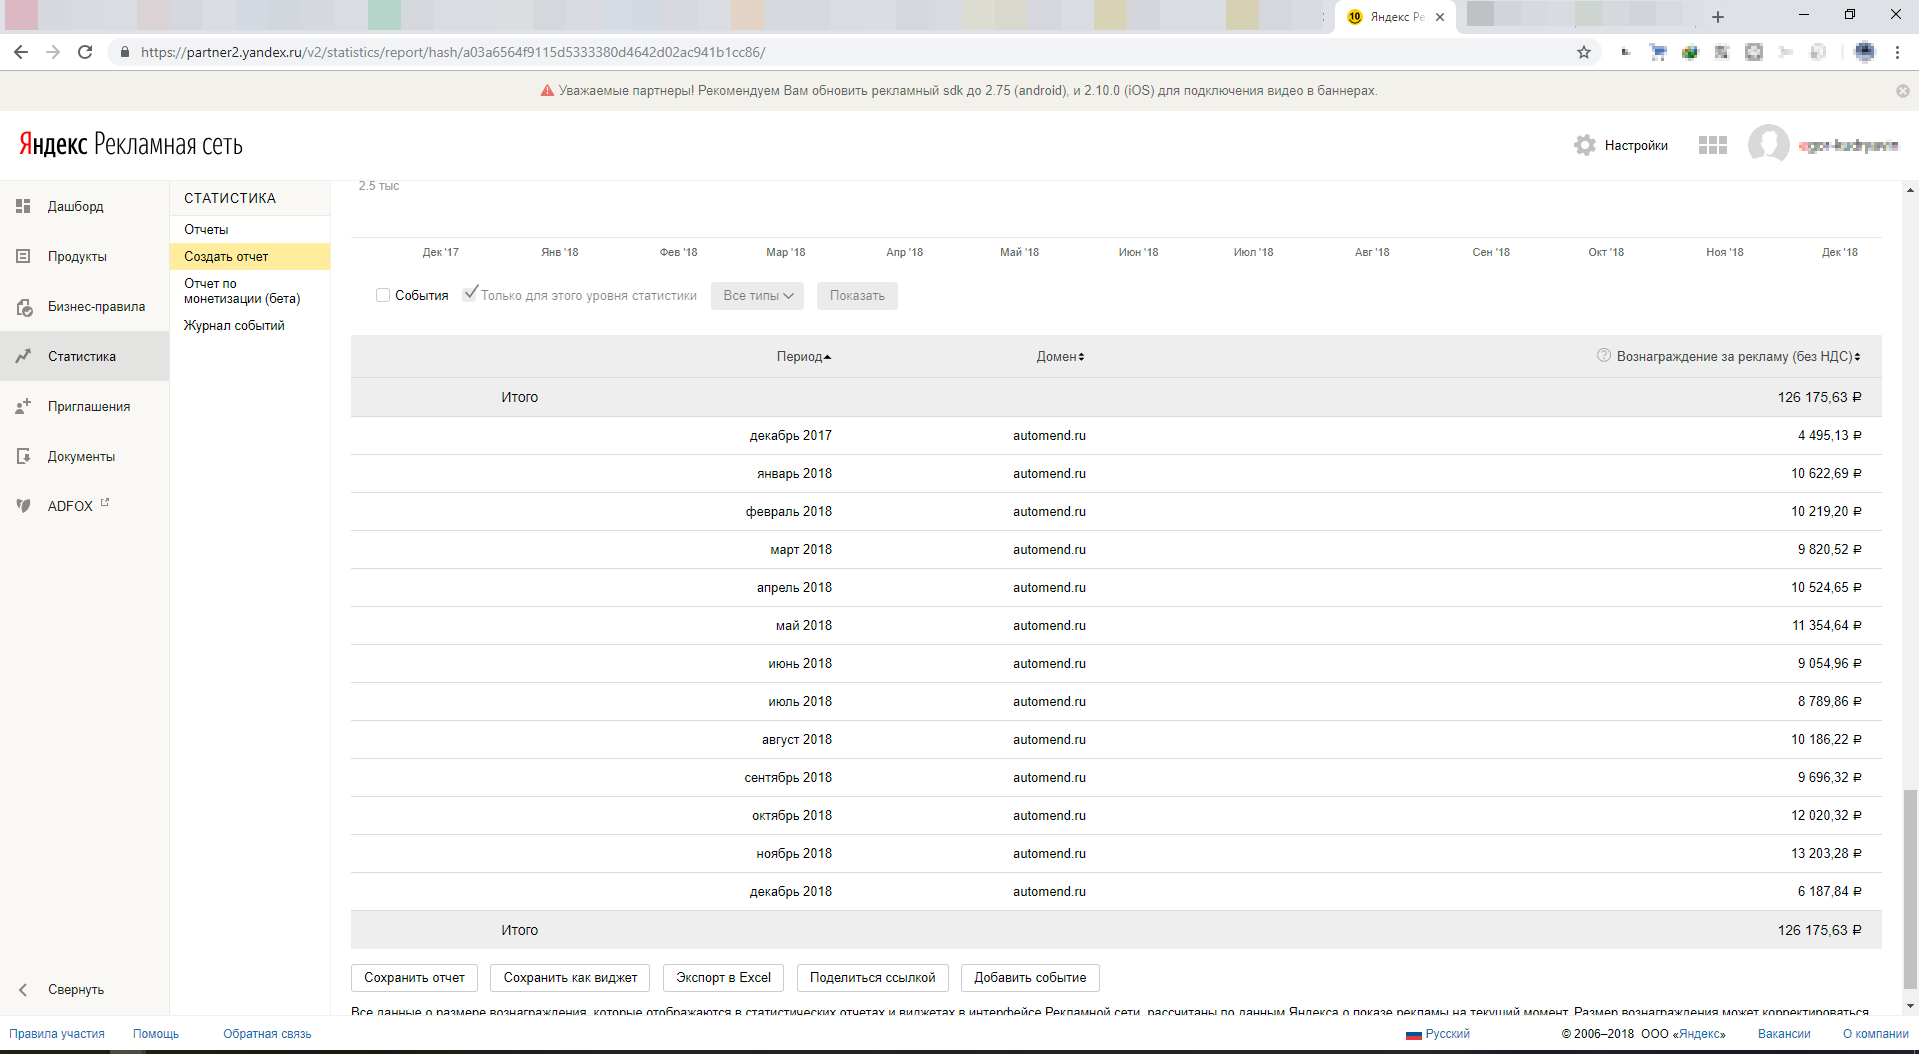The height and width of the screenshot is (1054, 1919).
Task: Click browser back arrow
Action: (x=21, y=52)
